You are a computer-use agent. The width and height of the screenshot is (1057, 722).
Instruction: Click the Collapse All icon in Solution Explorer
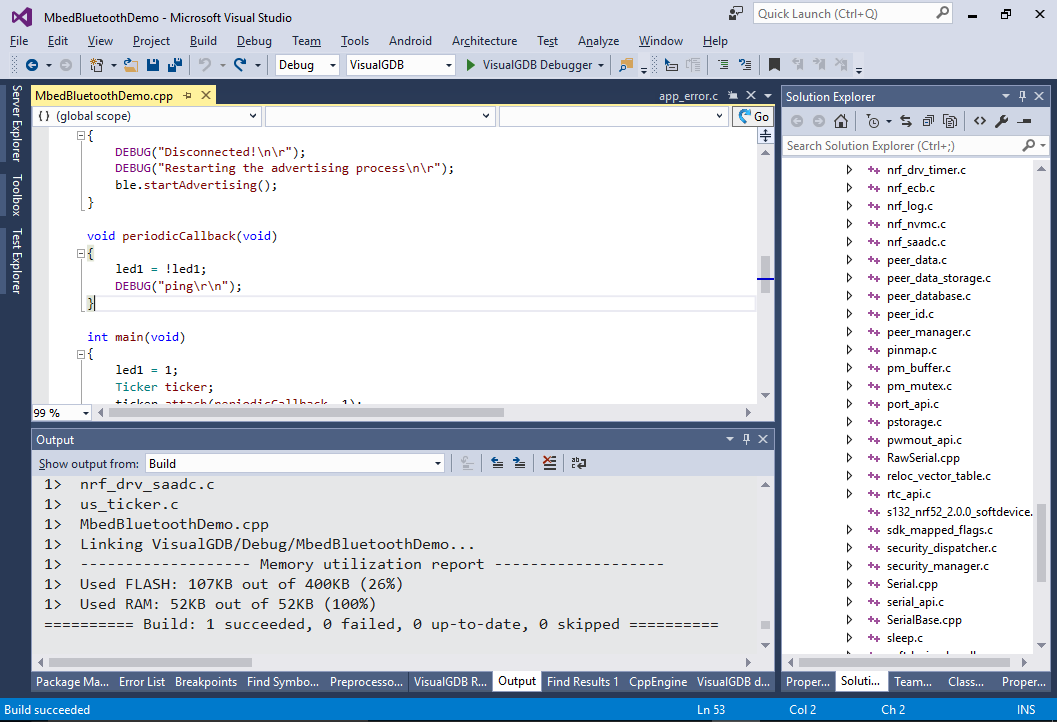(x=928, y=121)
